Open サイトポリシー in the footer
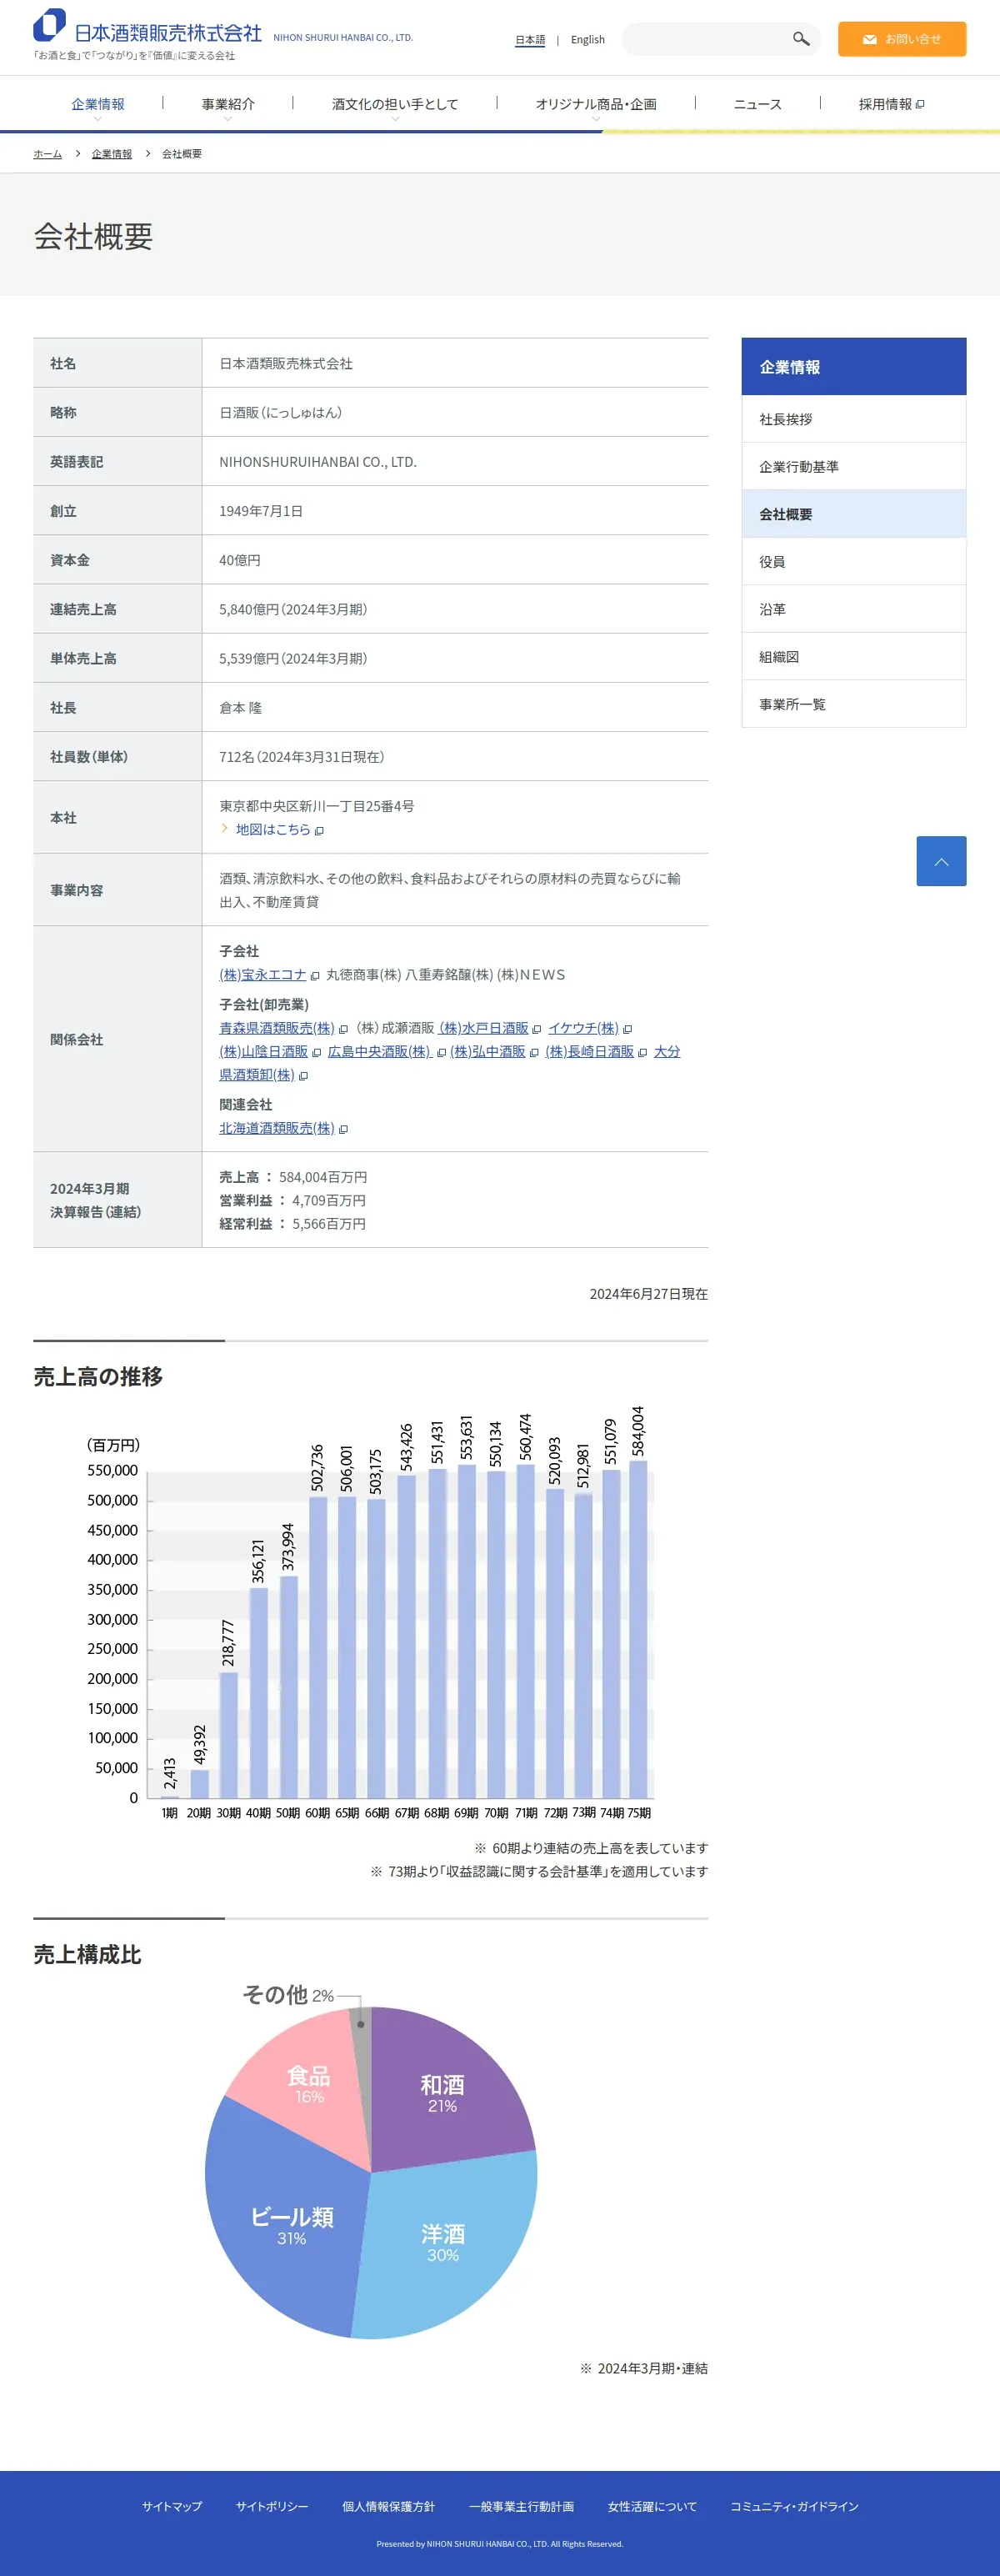The height and width of the screenshot is (2576, 1000). (272, 2506)
